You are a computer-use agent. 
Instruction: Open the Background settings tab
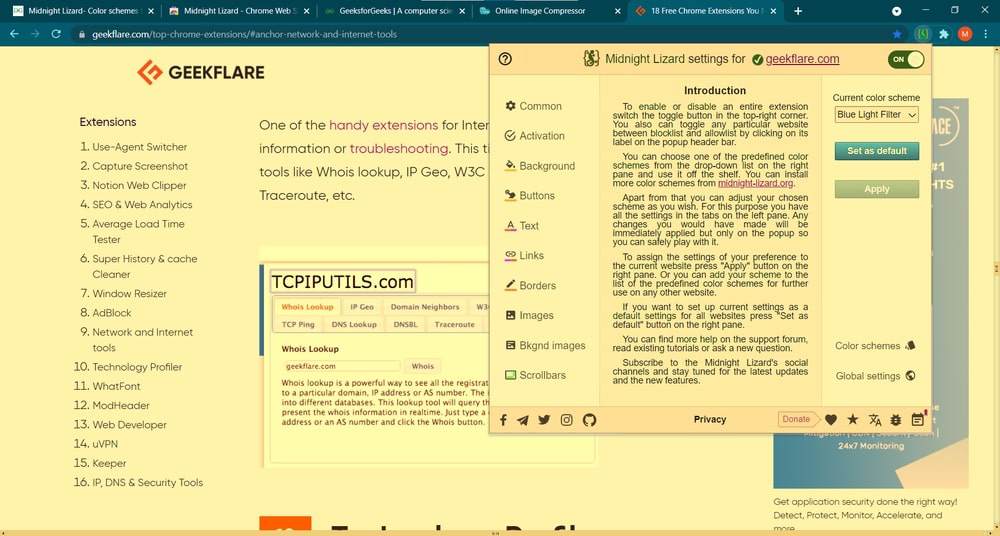[x=540, y=166]
